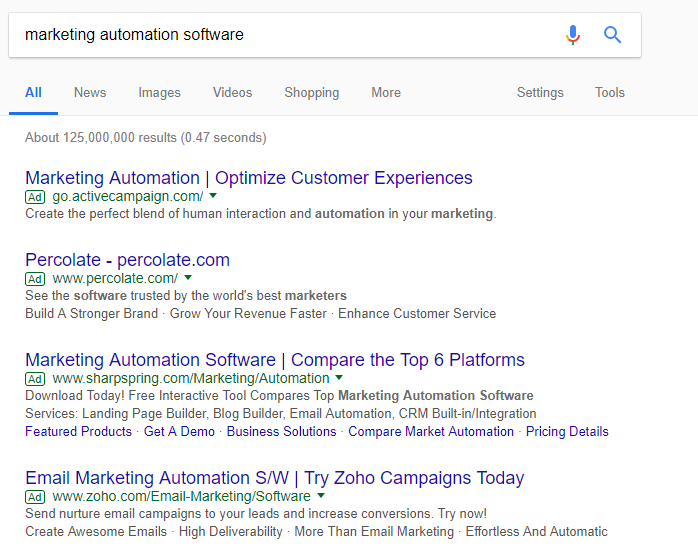Viewport: 698px width, 552px height.
Task: Click the www.sharpspring.com/Marketing/Automation URL text
Action: 191,378
